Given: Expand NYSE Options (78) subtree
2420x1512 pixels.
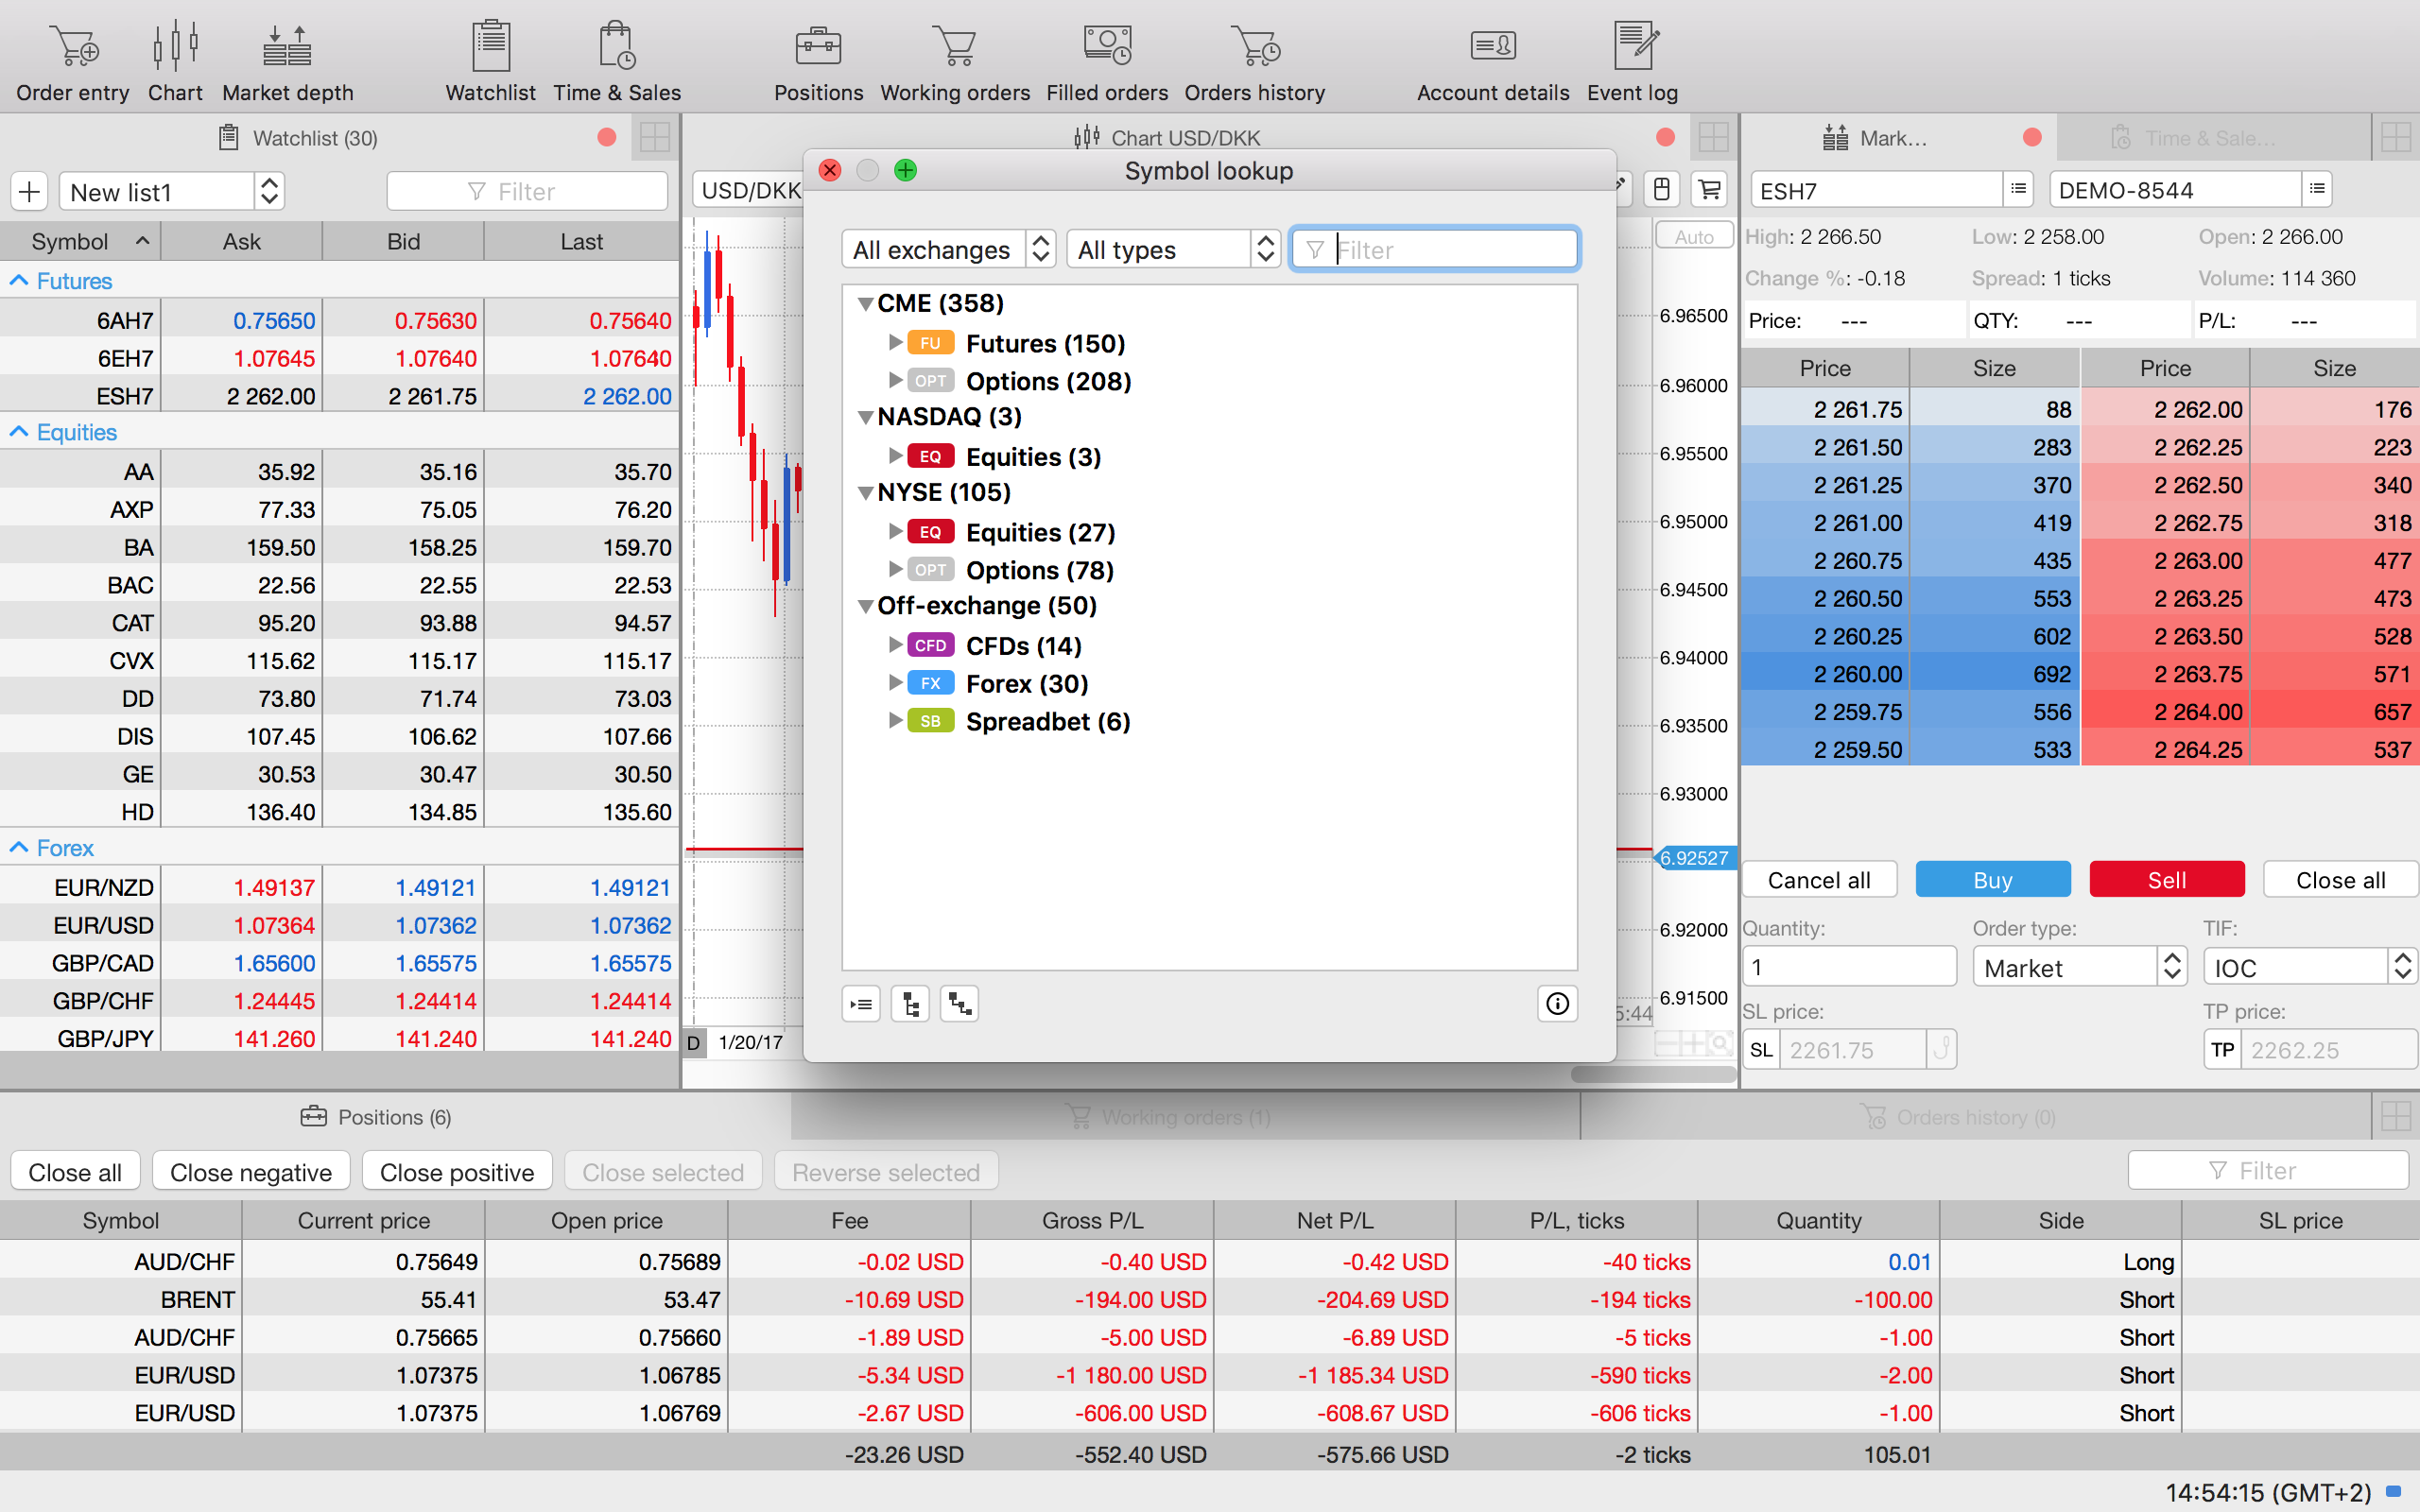Looking at the screenshot, I should click(x=890, y=570).
